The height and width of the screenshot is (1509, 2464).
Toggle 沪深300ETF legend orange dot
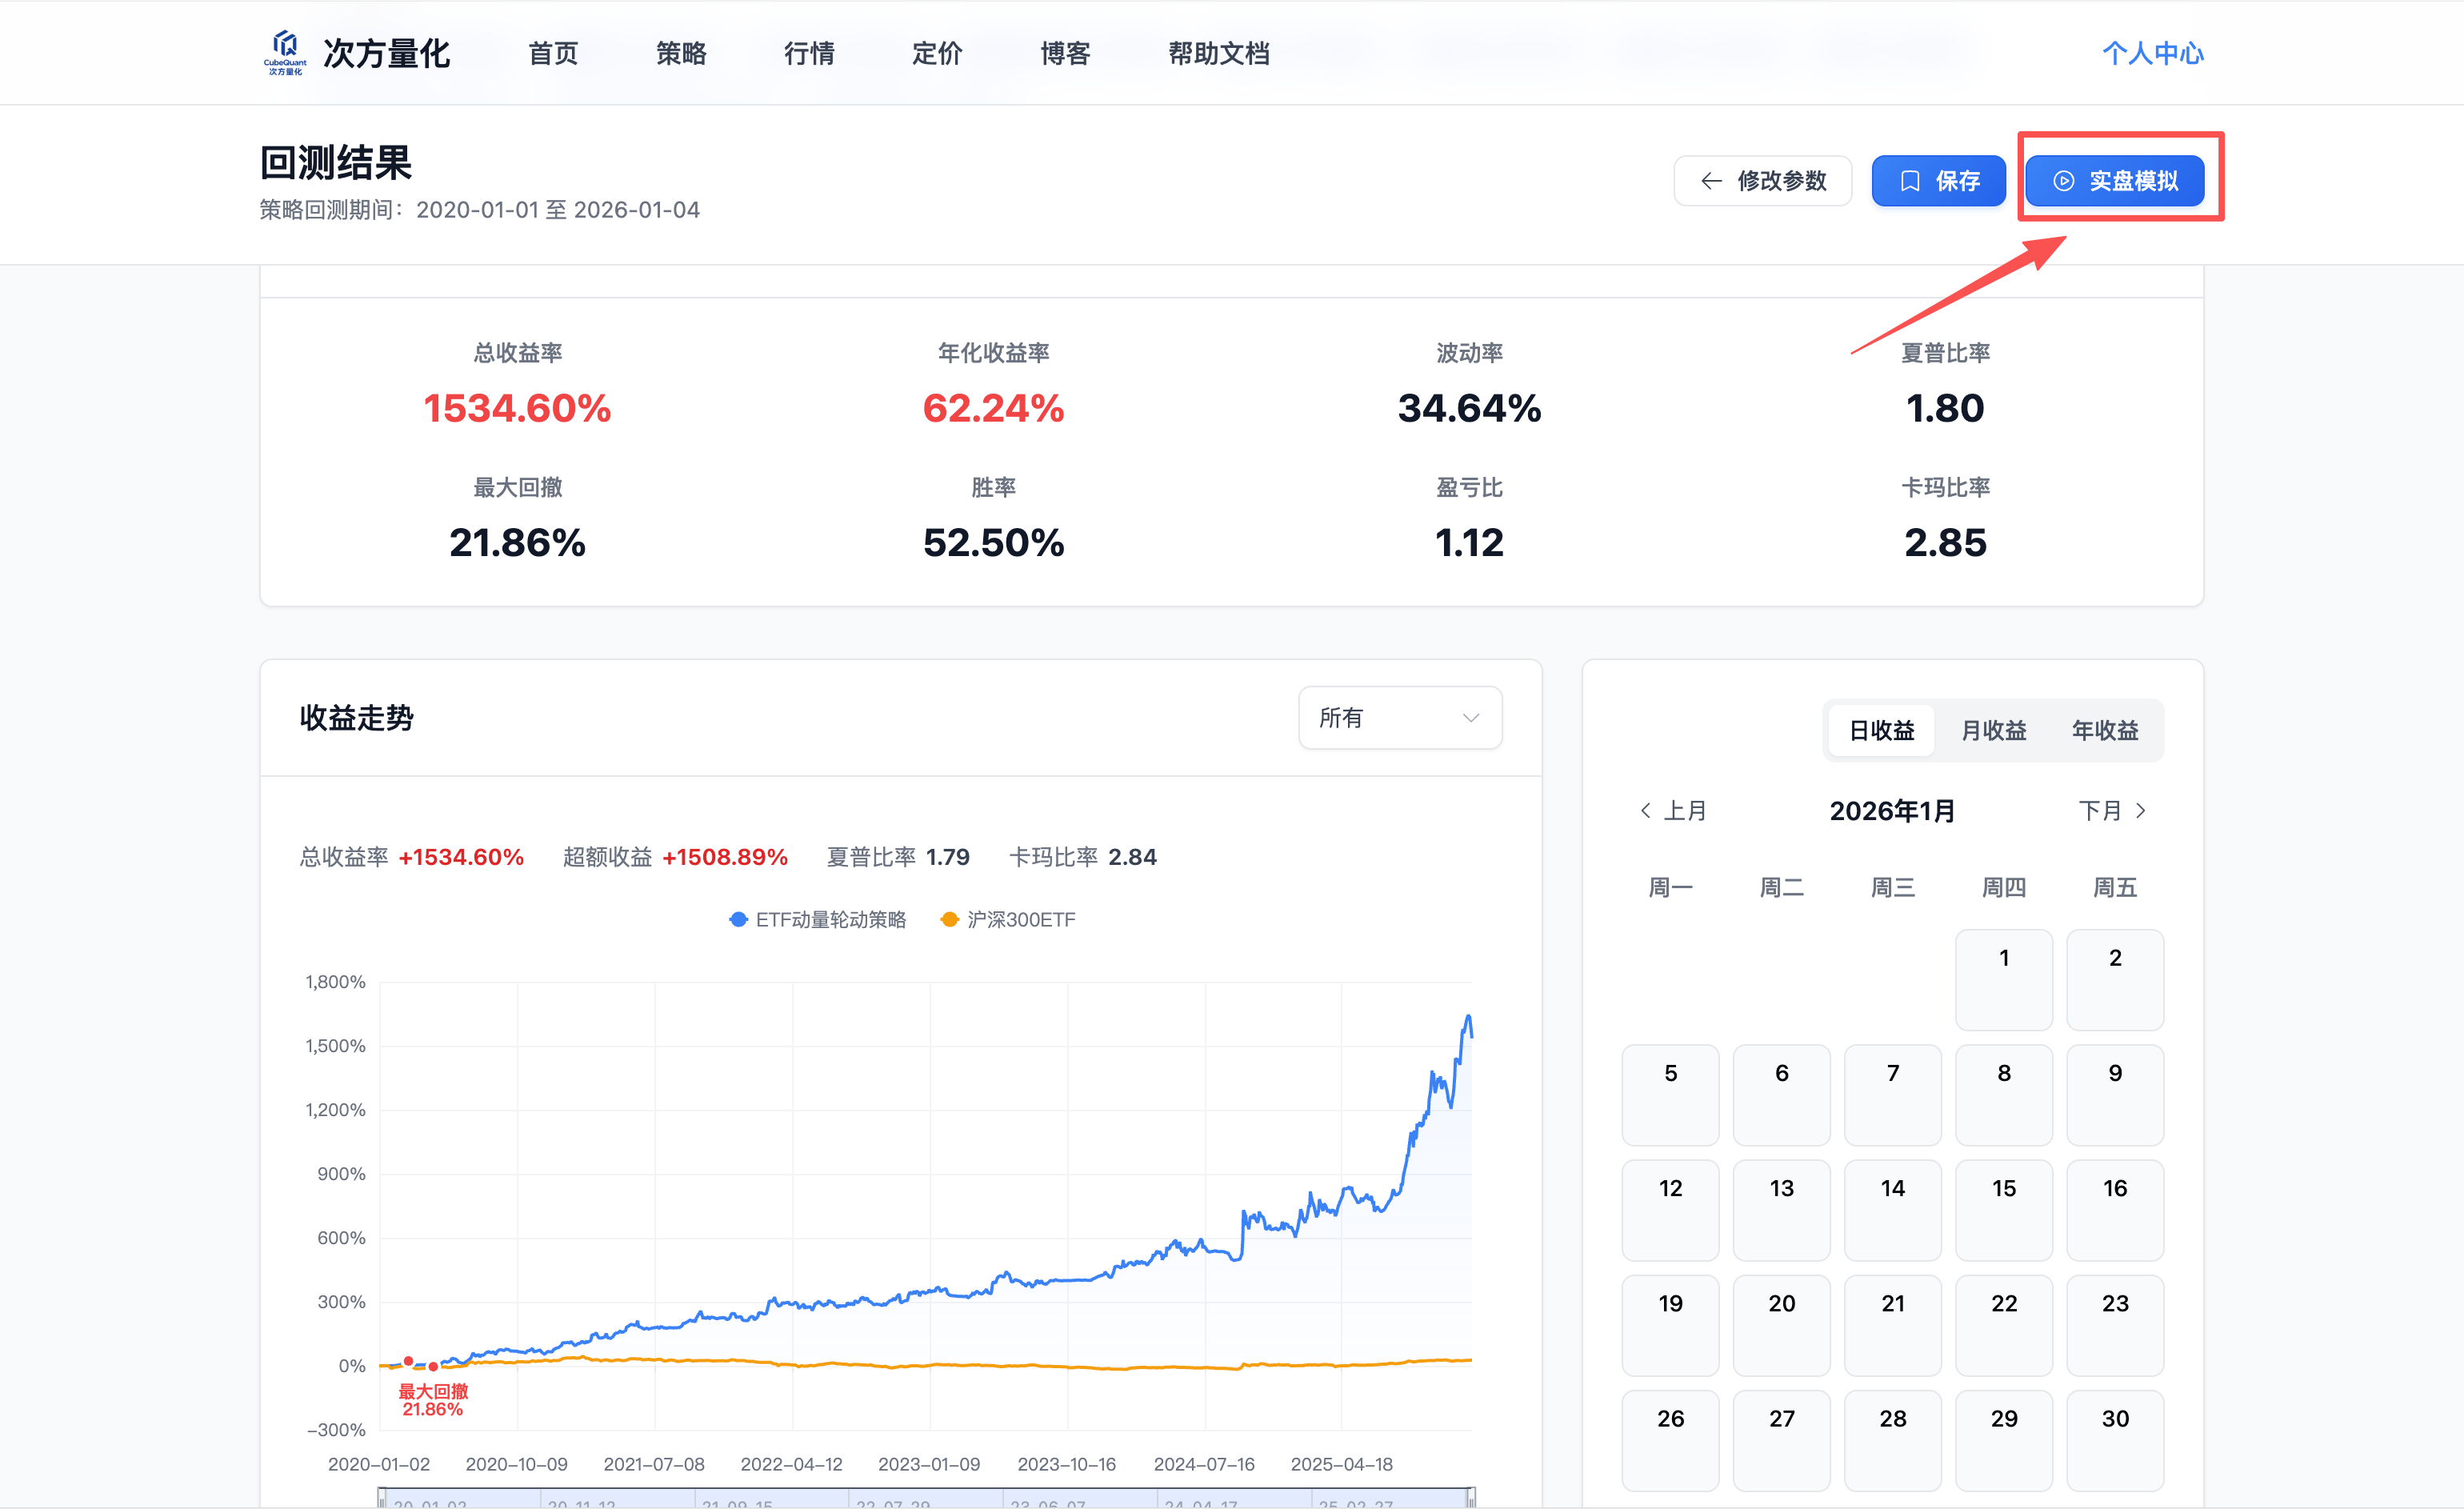point(949,920)
